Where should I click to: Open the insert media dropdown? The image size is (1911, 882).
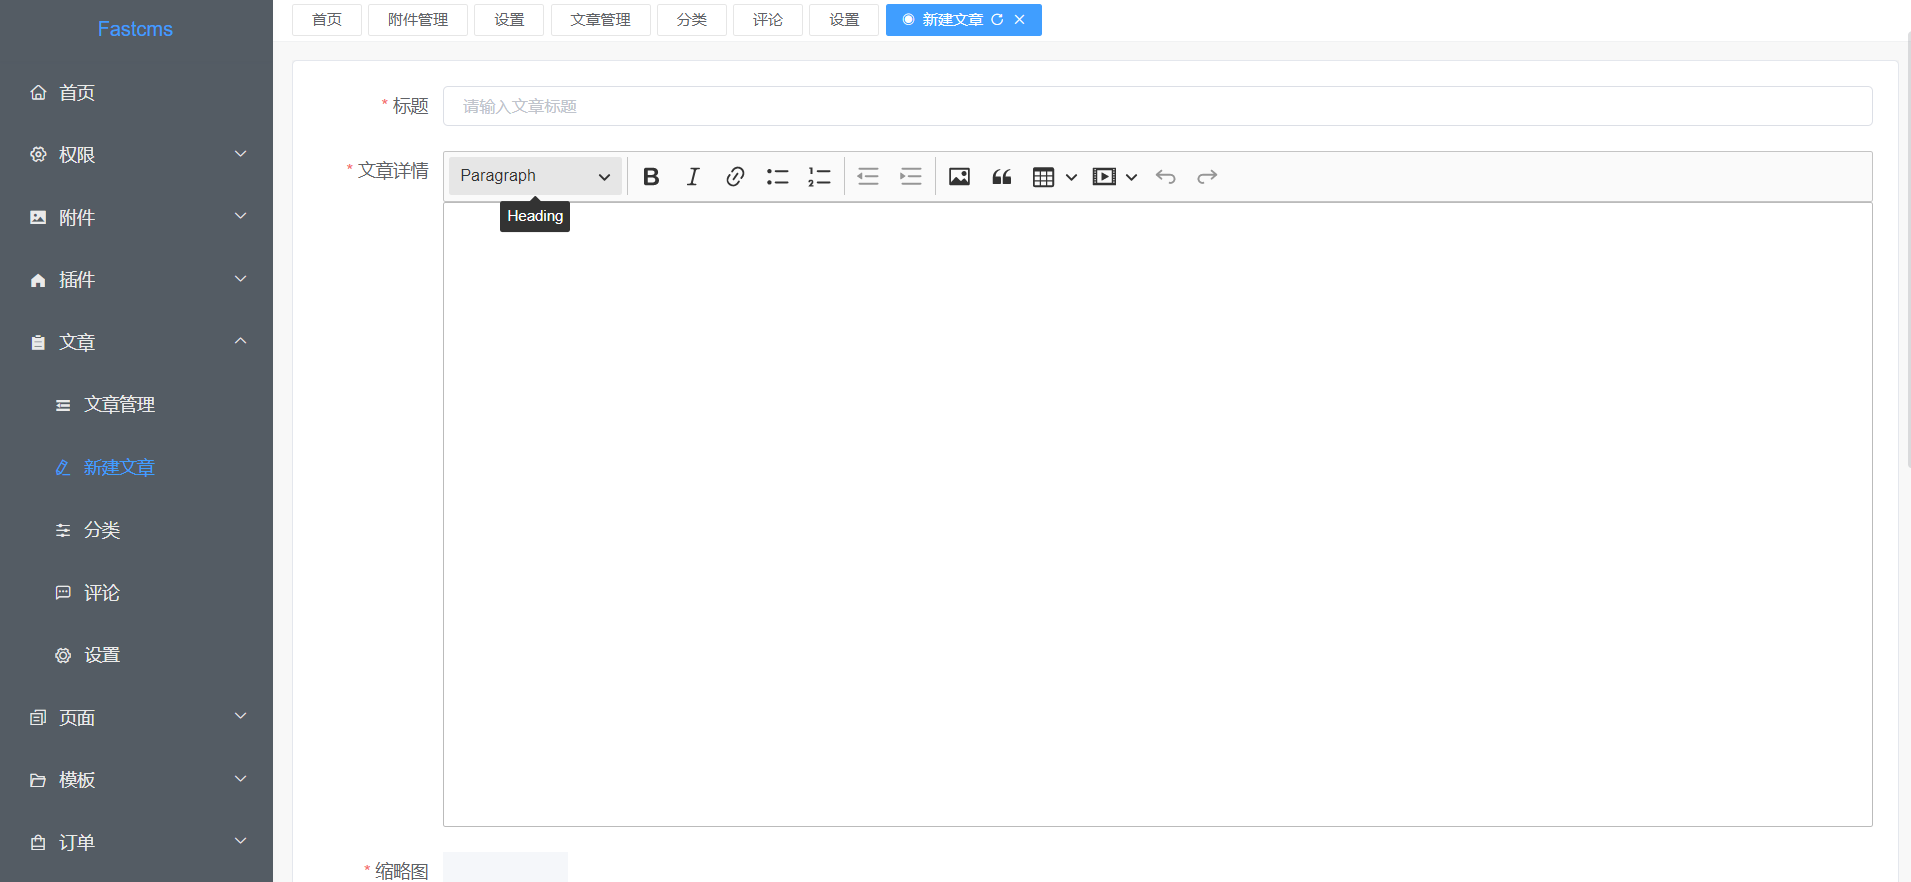1114,177
